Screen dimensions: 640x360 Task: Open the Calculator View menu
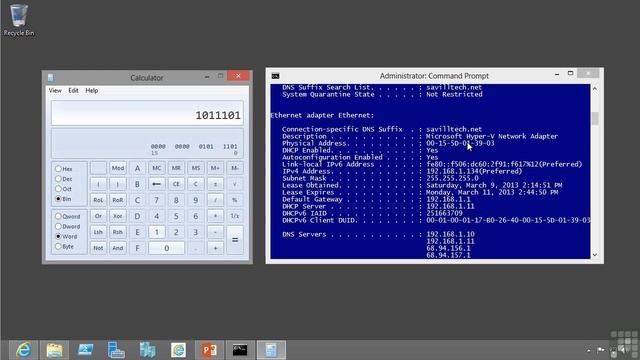[55, 91]
